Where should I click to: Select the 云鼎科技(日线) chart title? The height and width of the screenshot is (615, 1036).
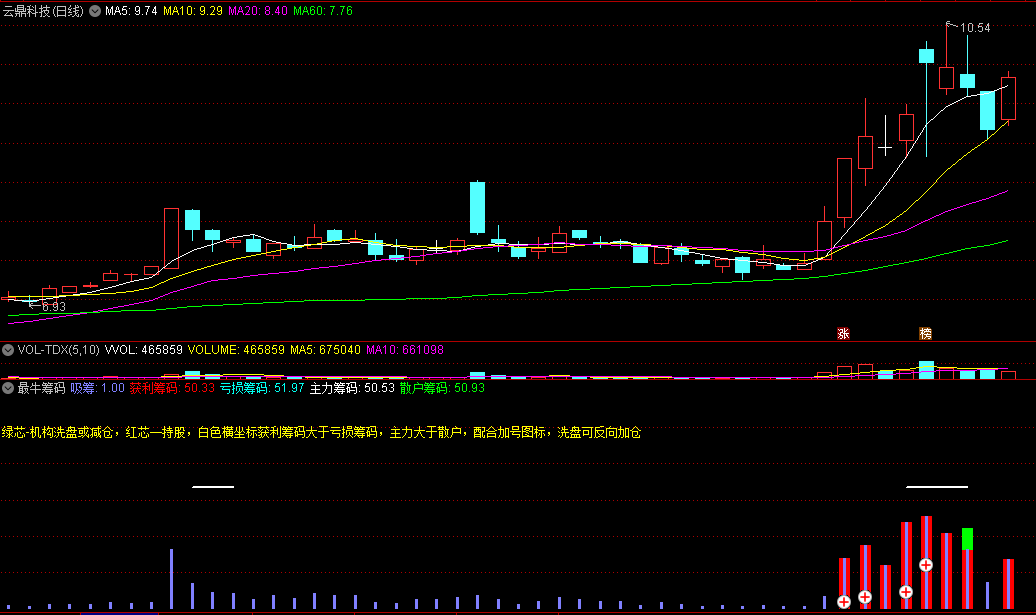click(x=43, y=11)
